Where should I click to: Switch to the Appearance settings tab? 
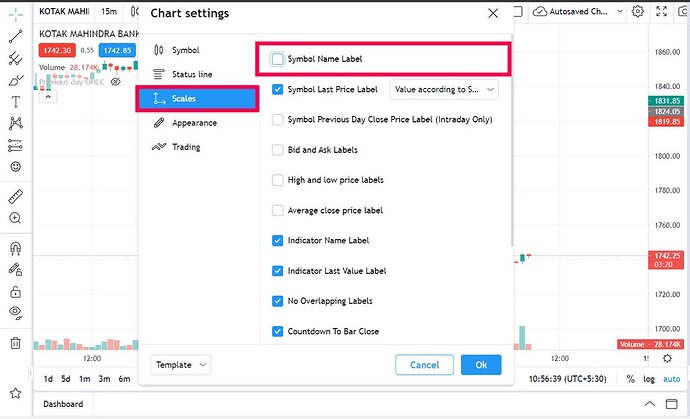pos(195,123)
